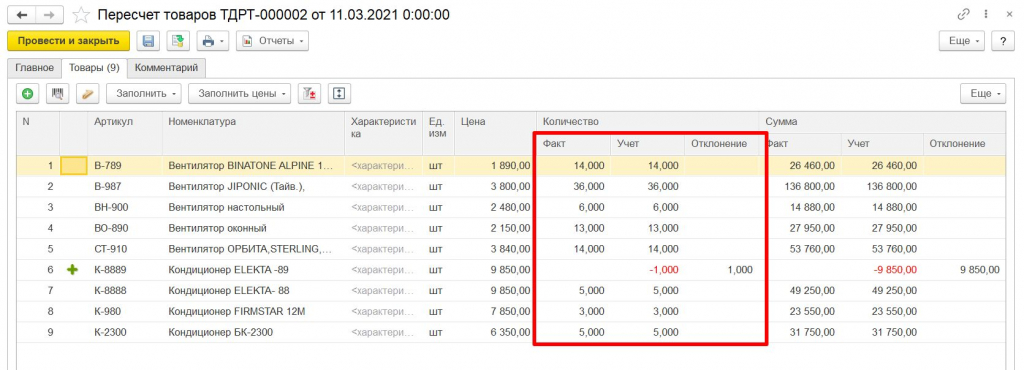Click expand rows icon in table toolbar
1024x370 pixels.
point(339,93)
